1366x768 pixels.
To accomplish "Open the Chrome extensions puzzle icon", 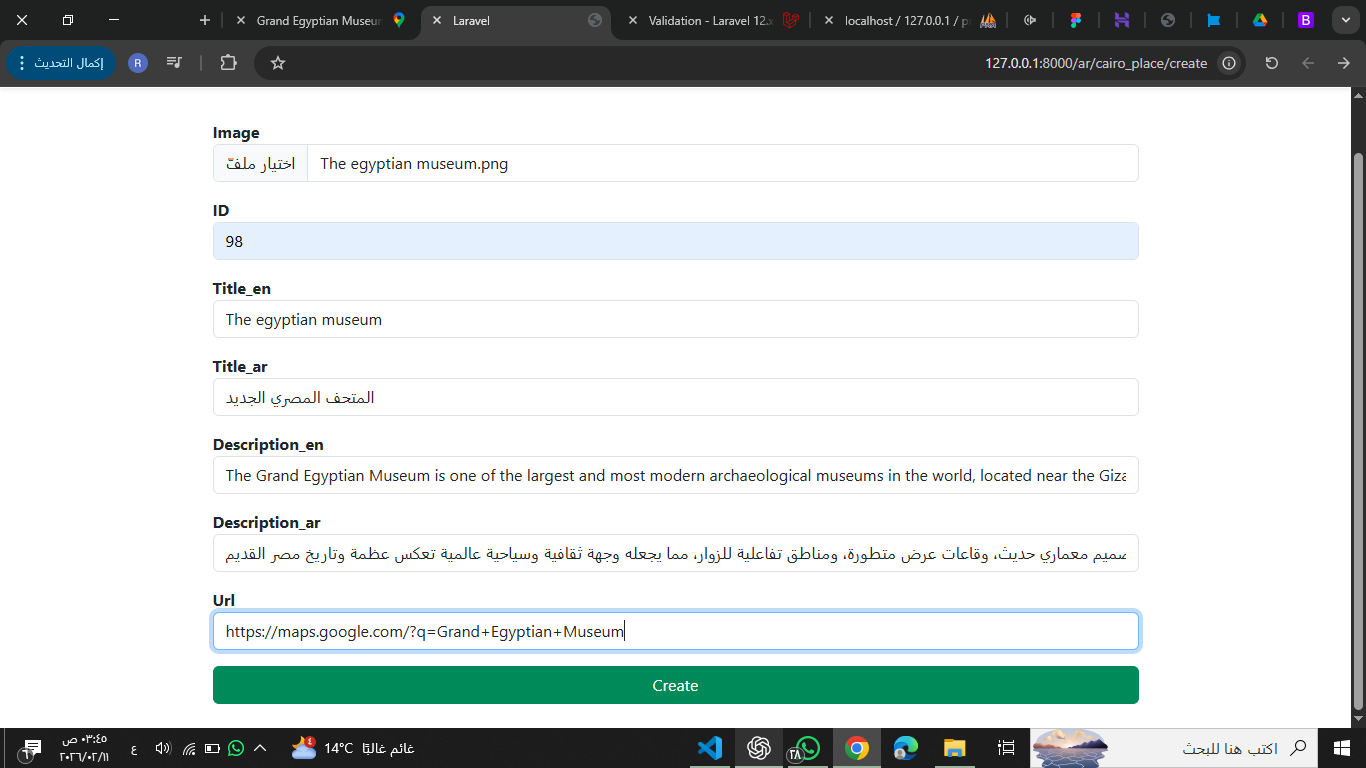I will point(228,63).
